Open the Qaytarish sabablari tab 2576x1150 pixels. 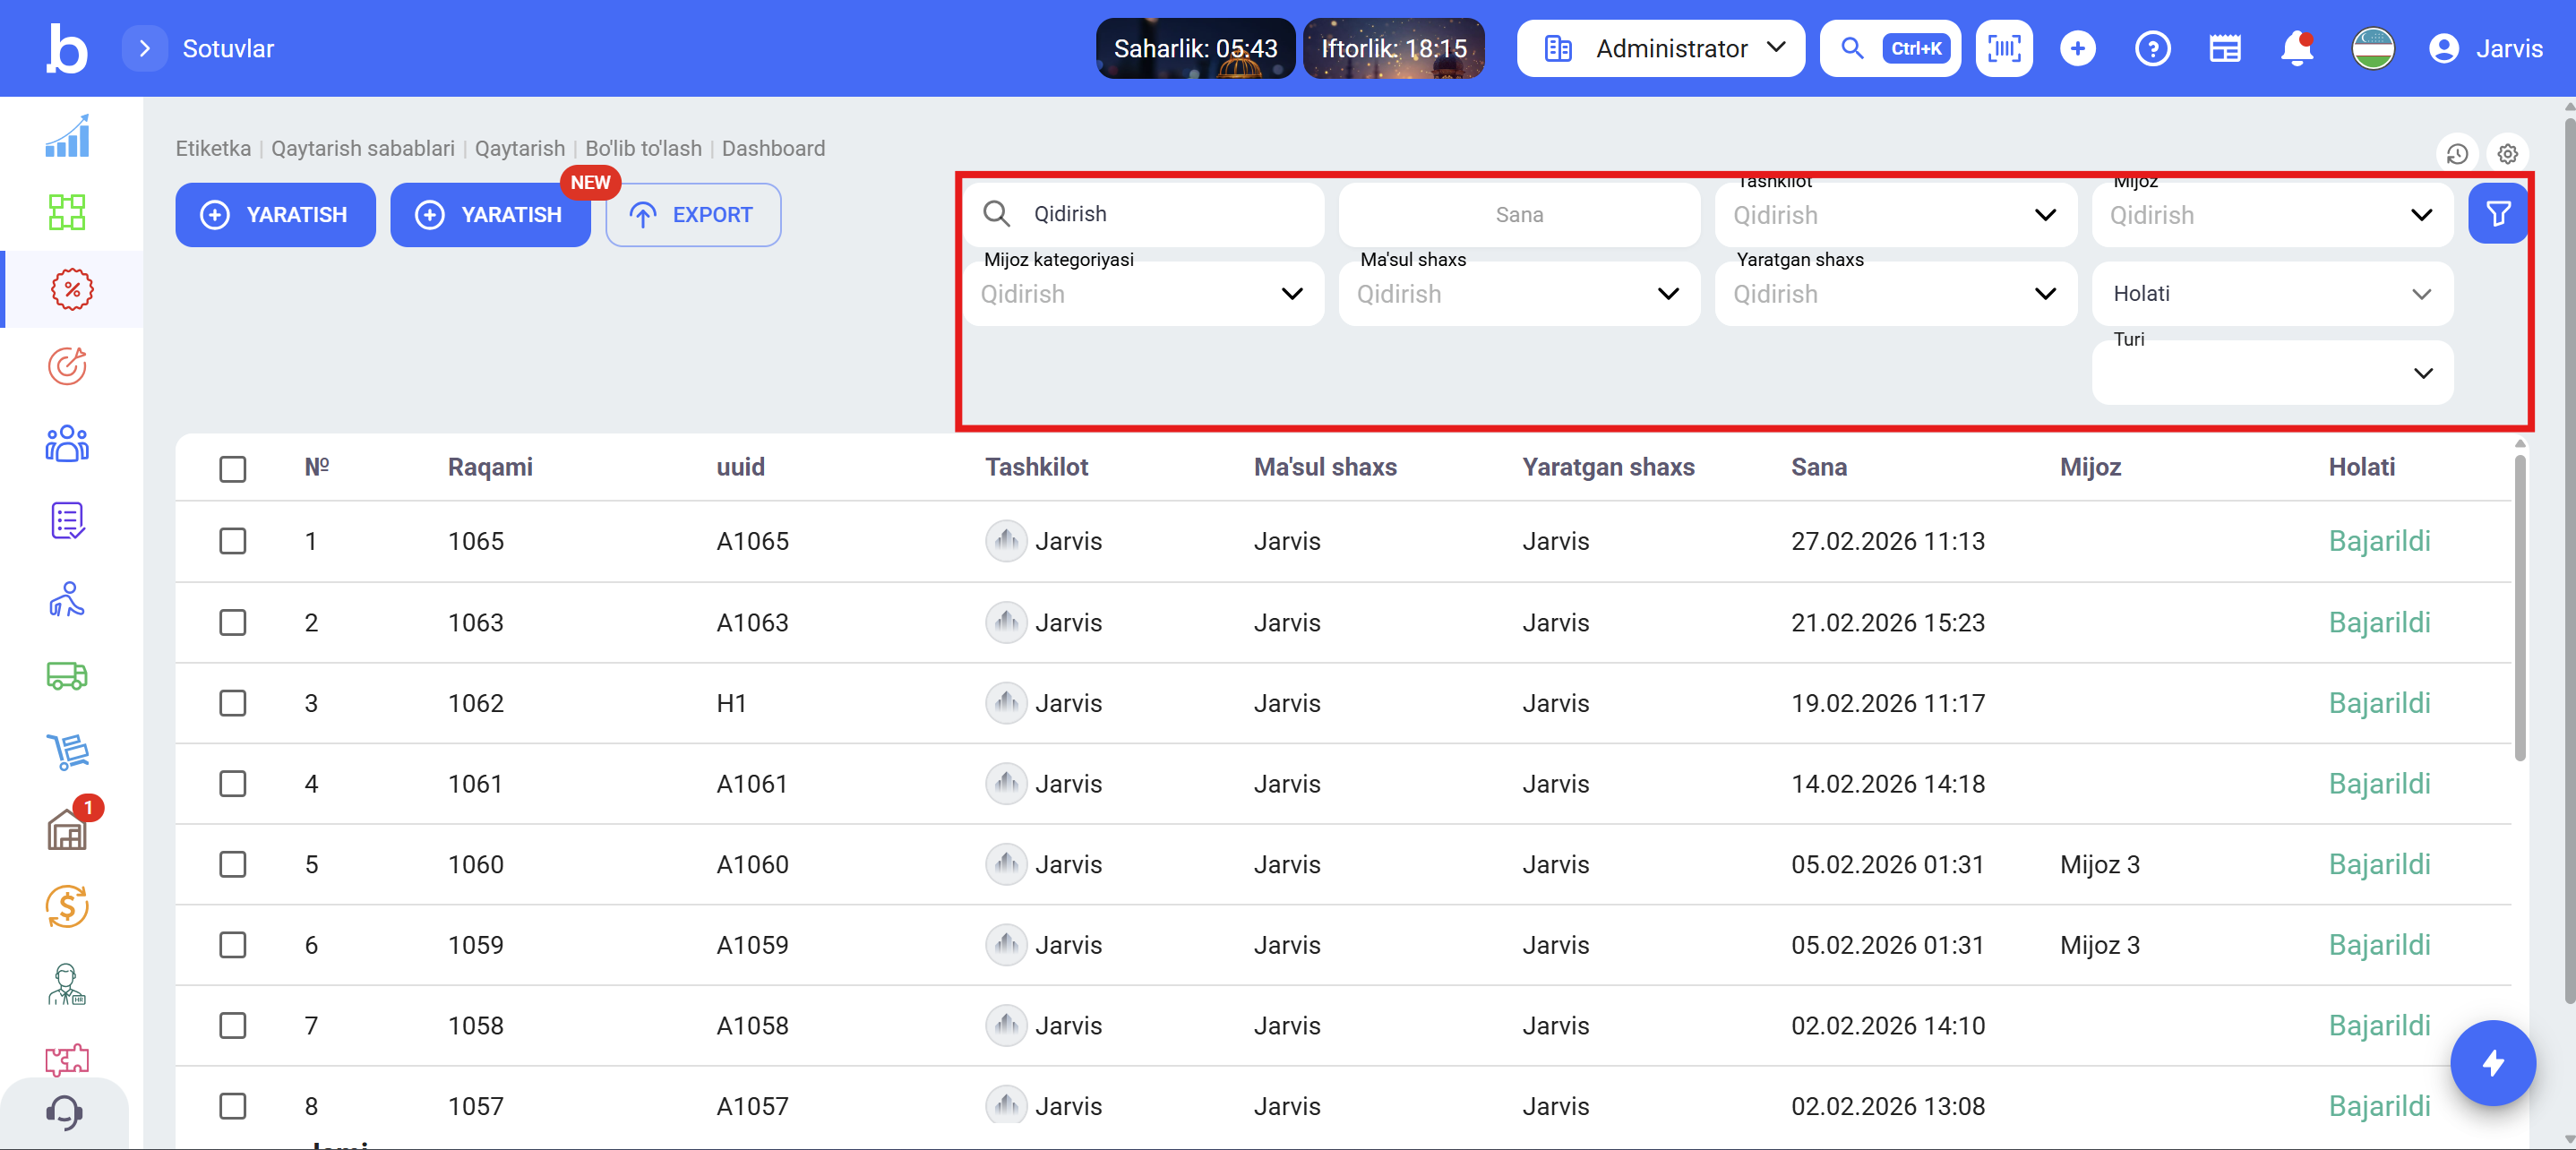[x=362, y=148]
